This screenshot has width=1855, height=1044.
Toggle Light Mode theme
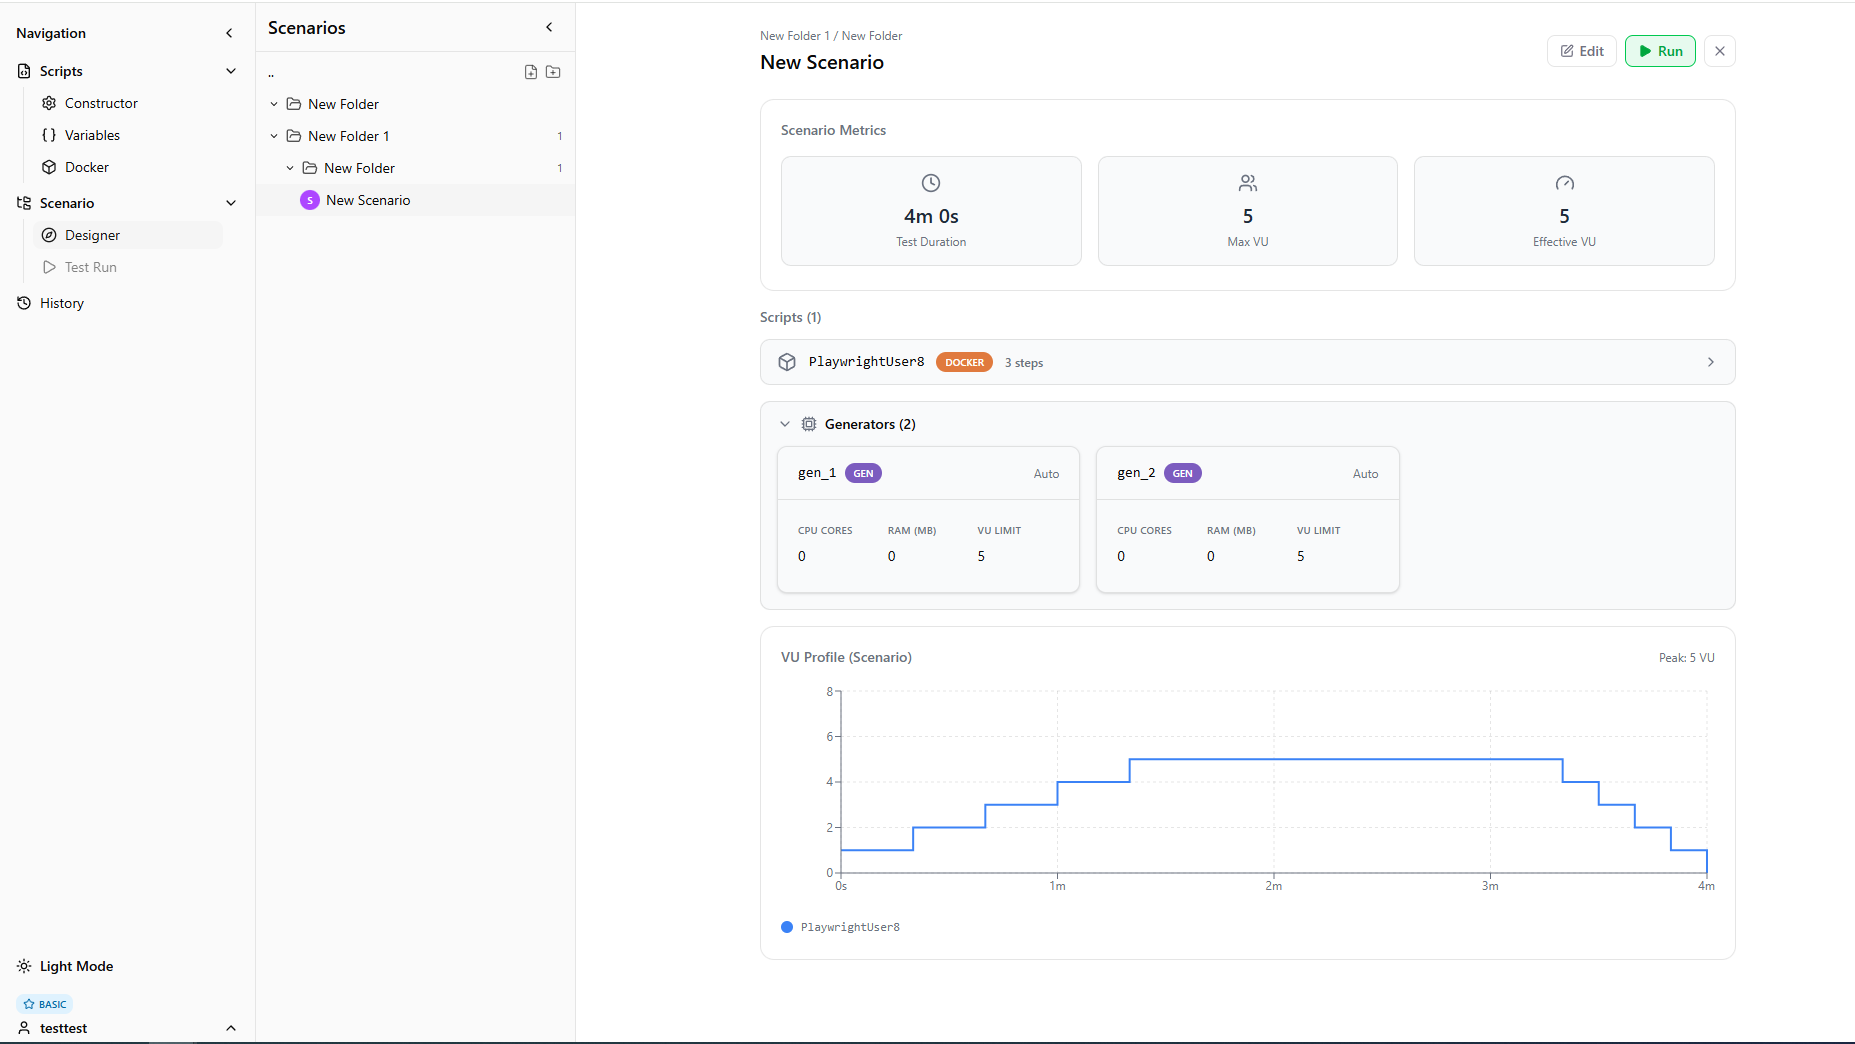65,966
